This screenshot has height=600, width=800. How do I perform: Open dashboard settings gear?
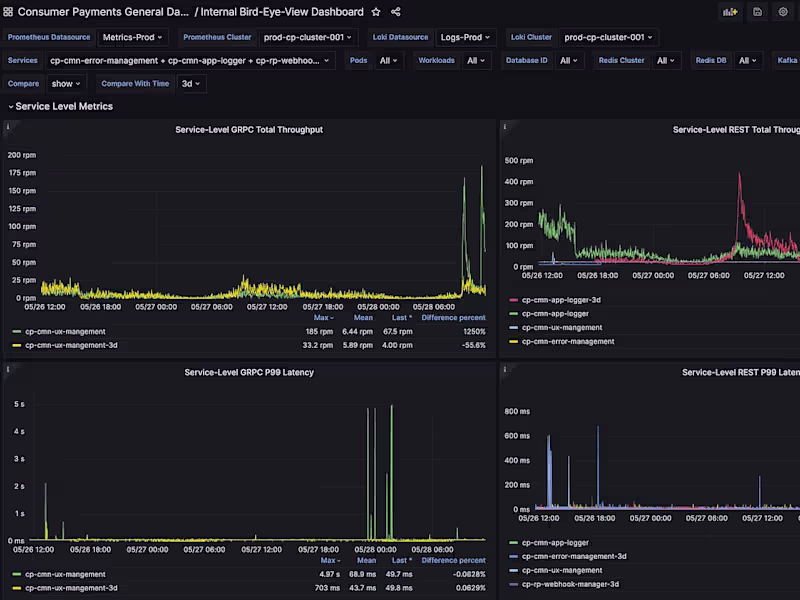pos(783,12)
